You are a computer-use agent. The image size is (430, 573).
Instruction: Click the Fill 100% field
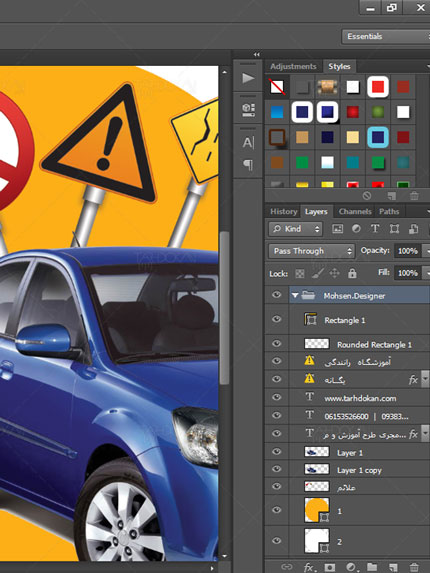pos(408,273)
